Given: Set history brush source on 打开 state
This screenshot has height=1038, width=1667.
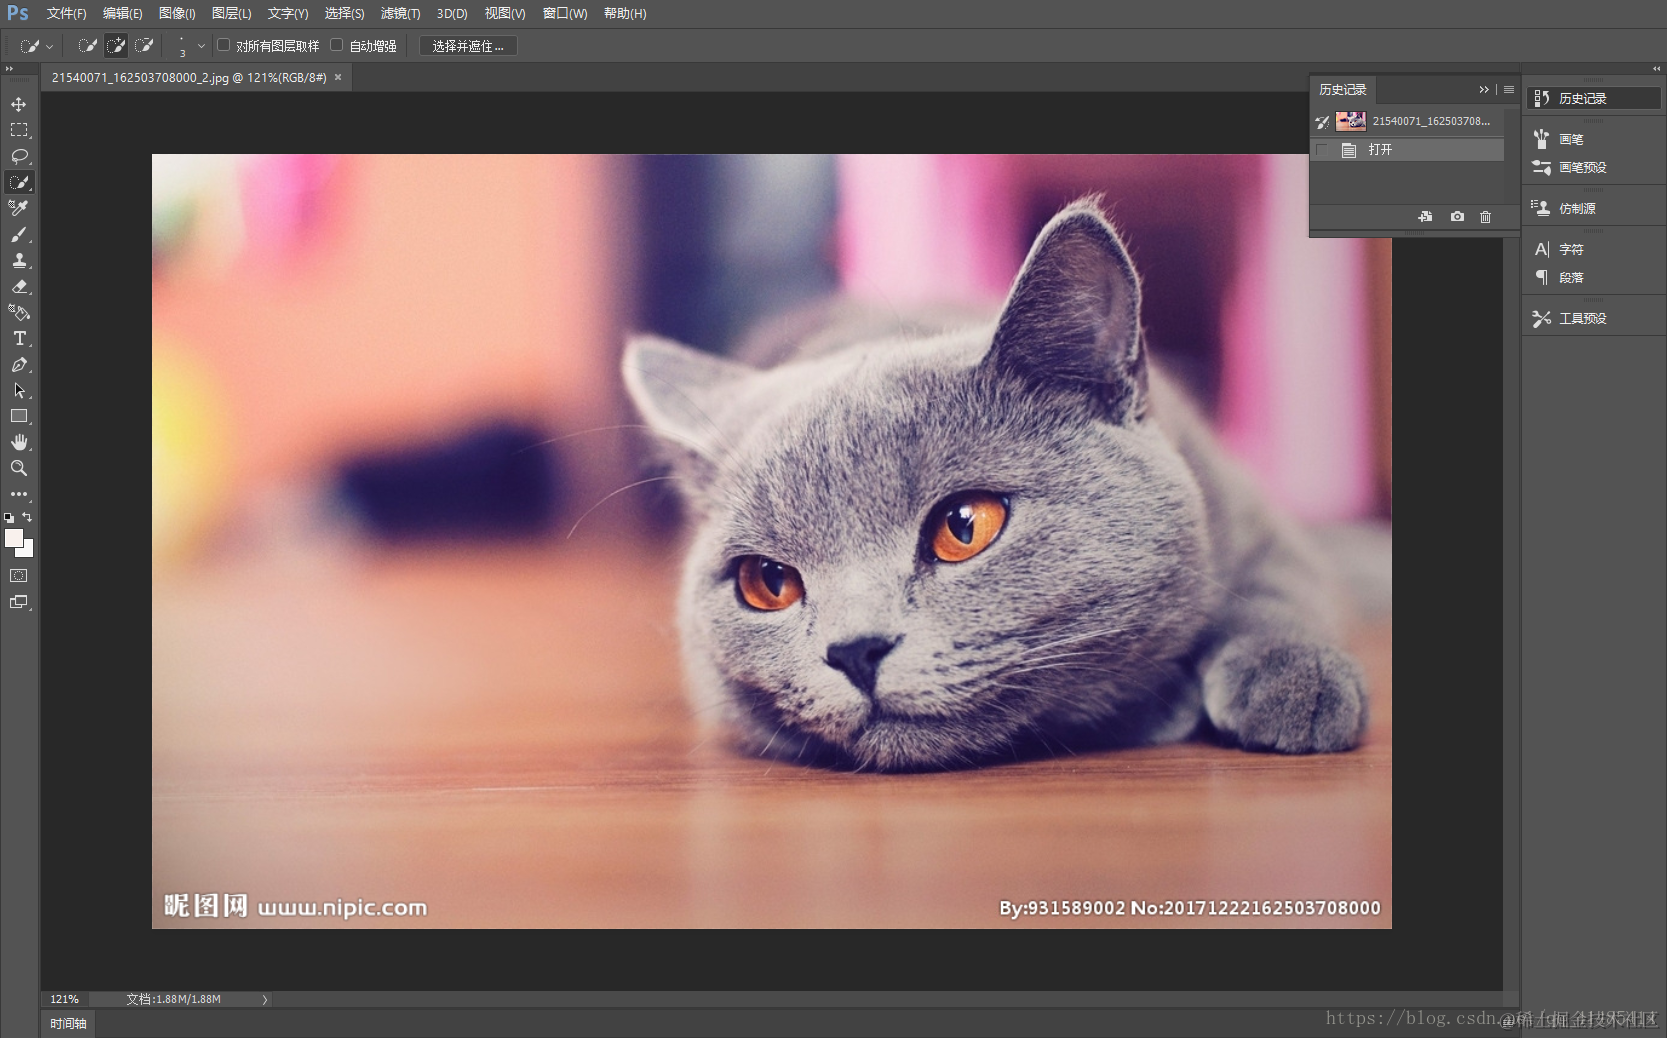Looking at the screenshot, I should point(1322,150).
